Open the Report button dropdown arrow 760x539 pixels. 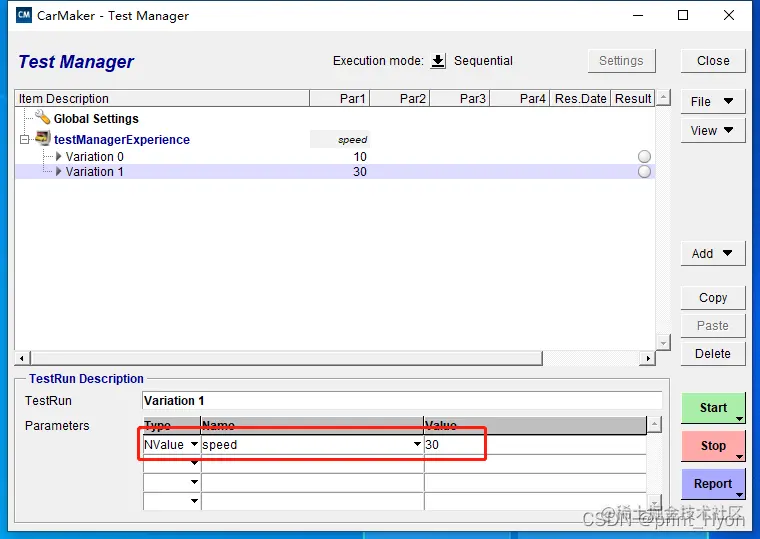click(x=739, y=494)
